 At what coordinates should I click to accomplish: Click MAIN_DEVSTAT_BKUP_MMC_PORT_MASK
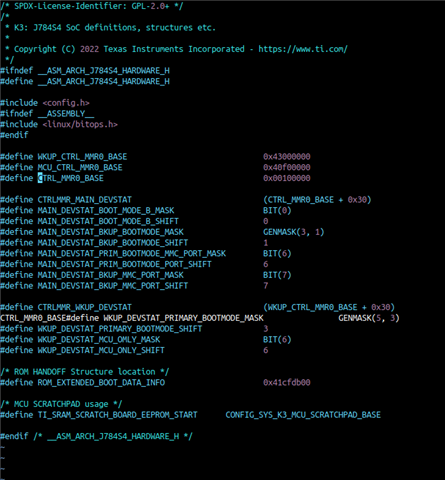click(110, 275)
